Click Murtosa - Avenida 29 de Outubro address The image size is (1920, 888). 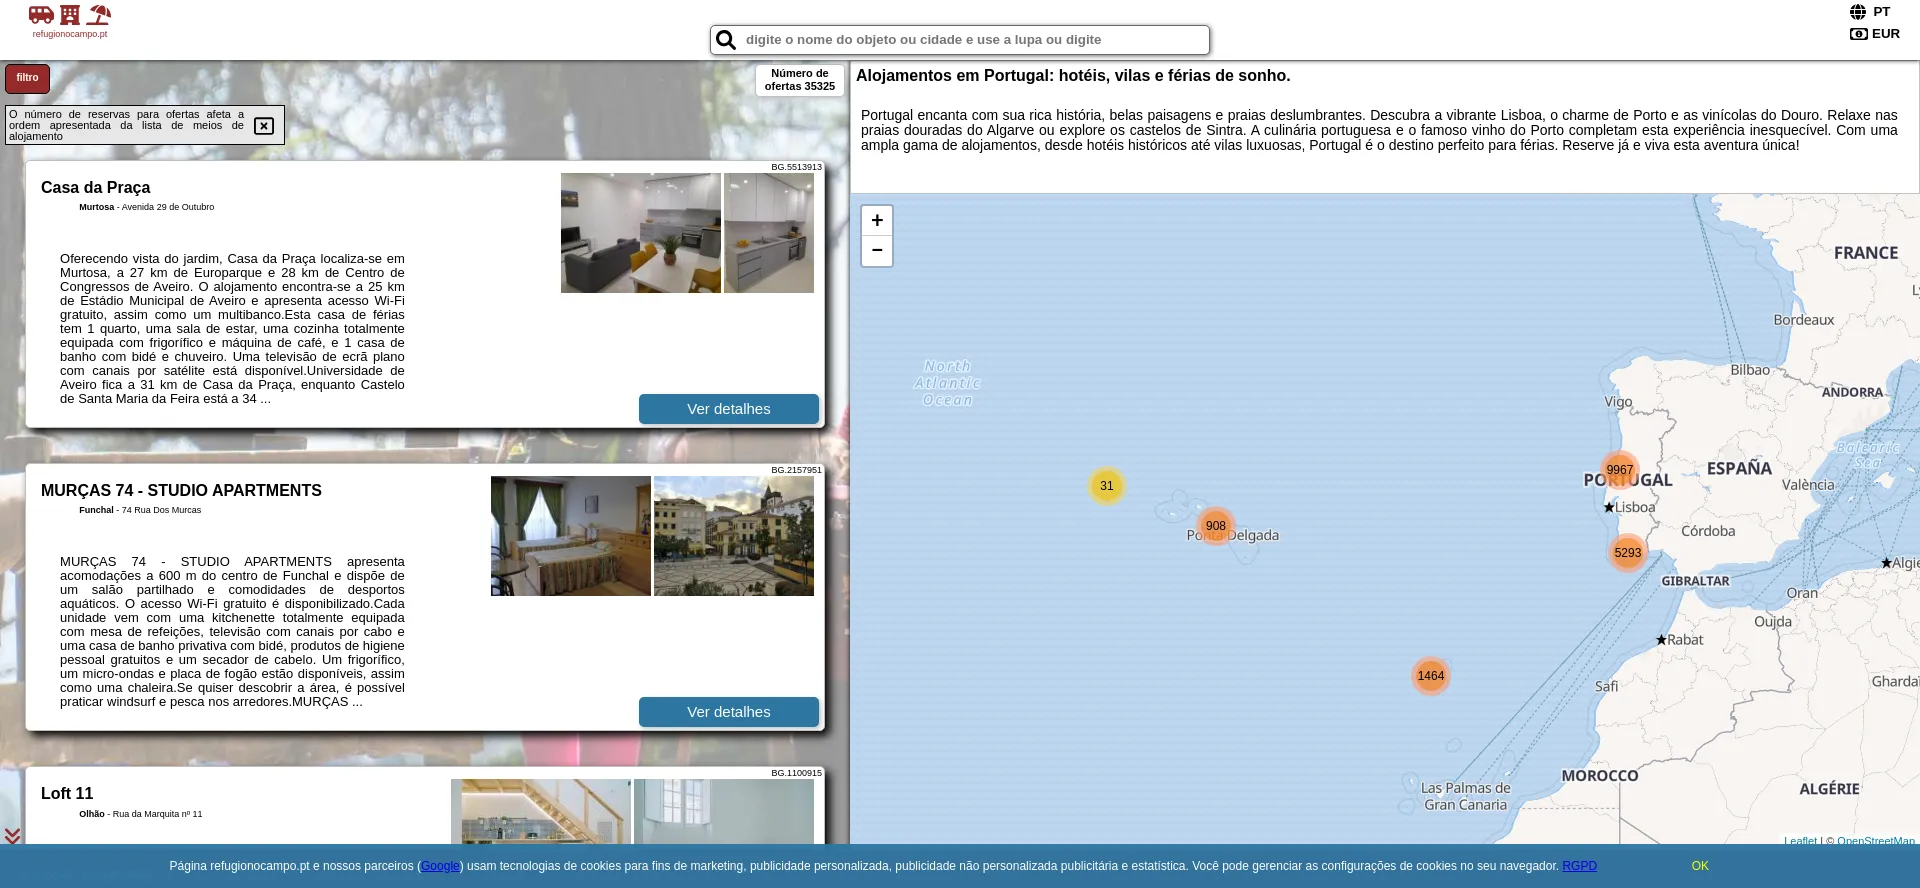[147, 208]
